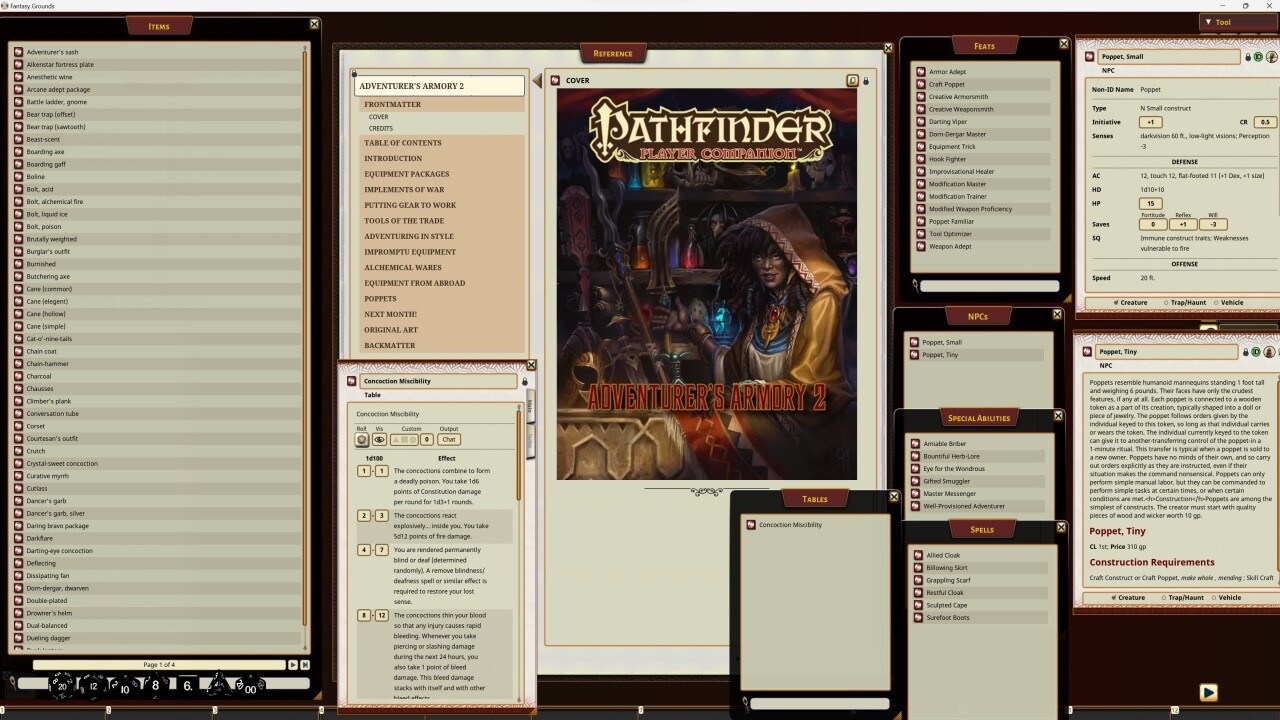Roll the d20 die in the dice tray

(x=62, y=686)
